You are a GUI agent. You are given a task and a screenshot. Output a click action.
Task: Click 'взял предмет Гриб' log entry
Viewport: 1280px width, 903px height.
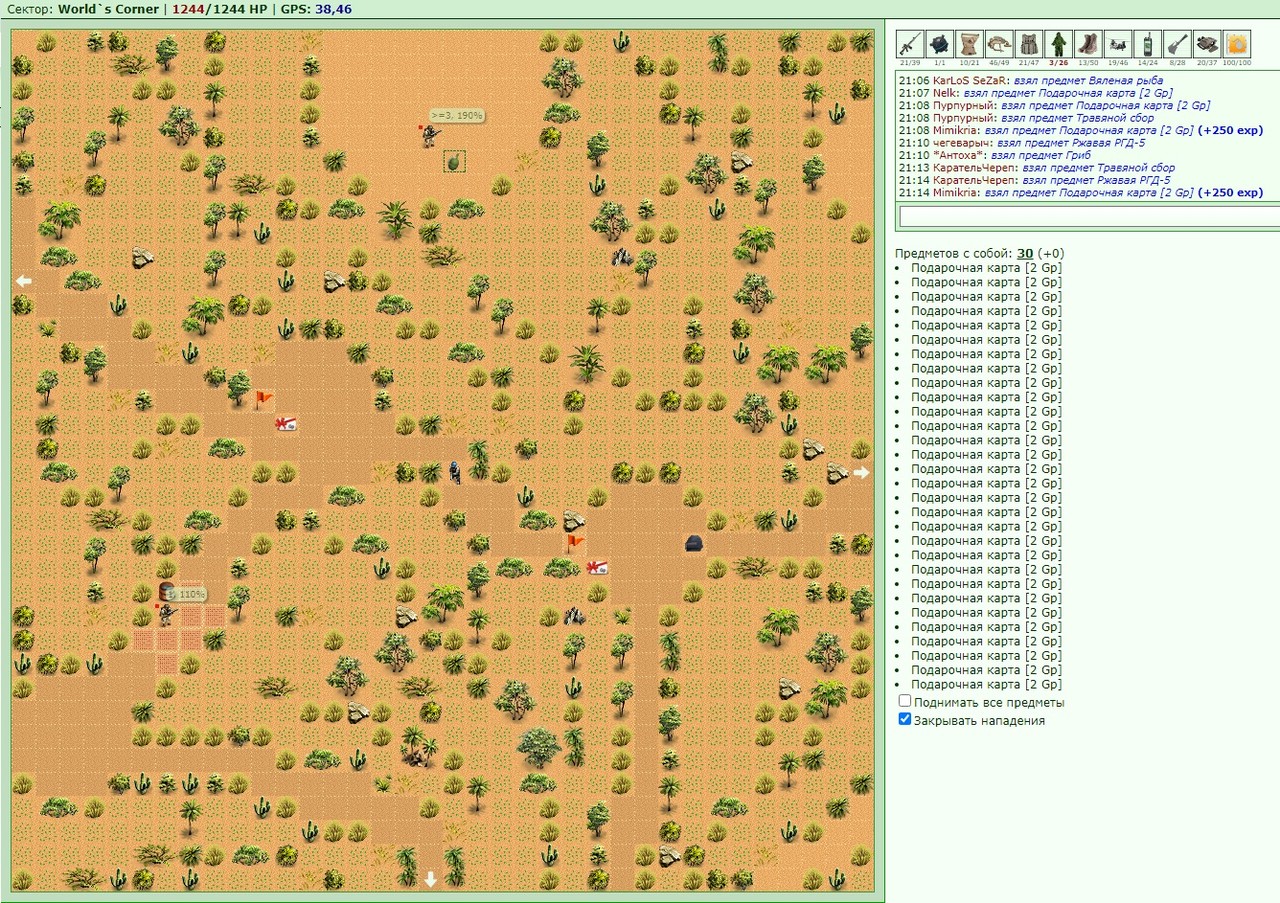click(x=1043, y=155)
